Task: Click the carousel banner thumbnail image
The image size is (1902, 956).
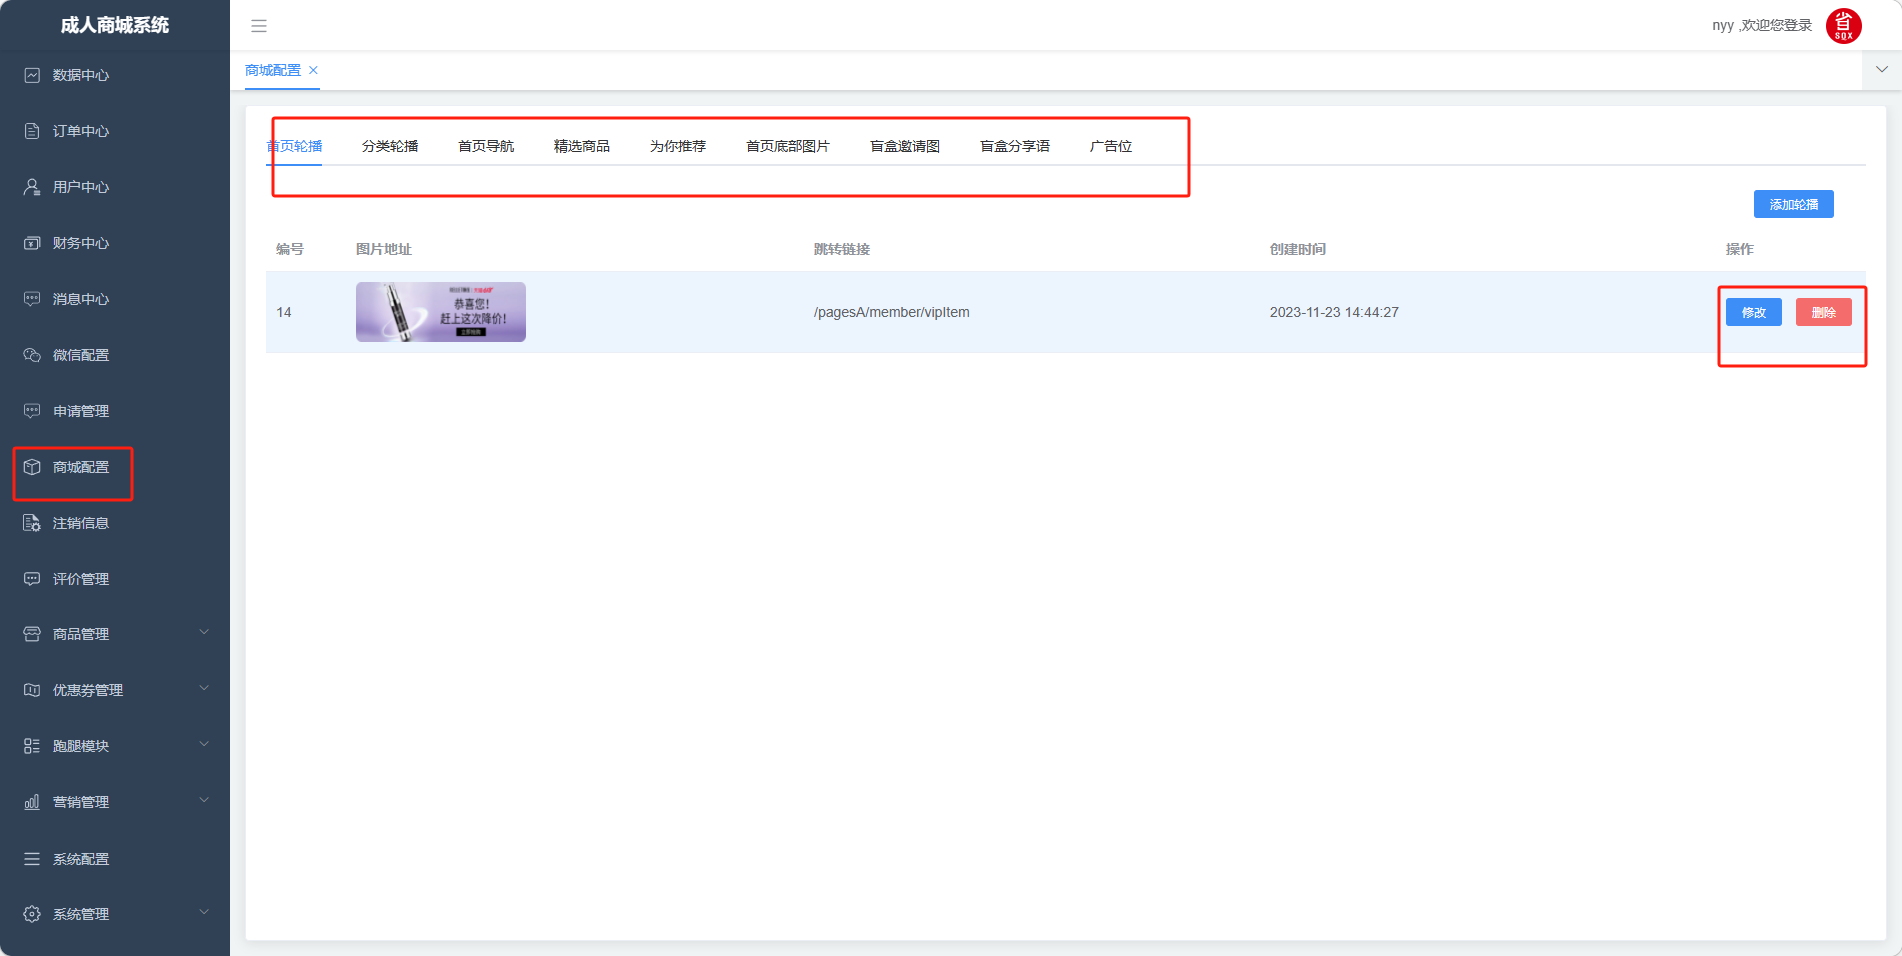Action: tap(441, 312)
